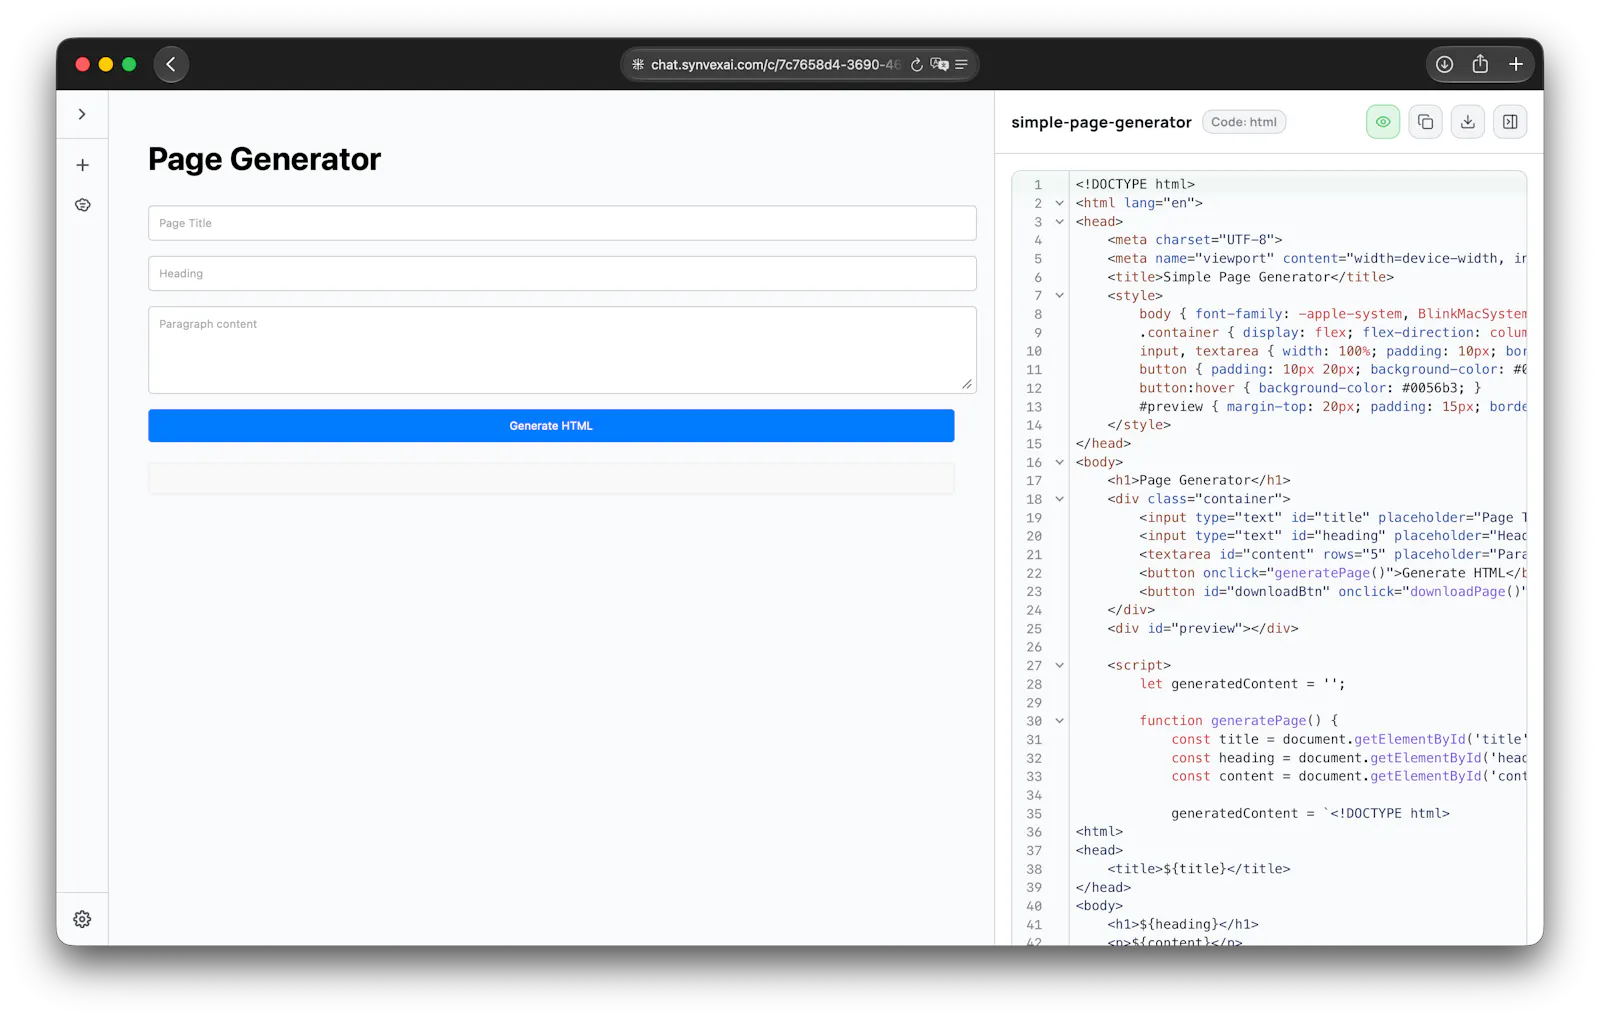Expand the left sidebar with the chevron

click(x=82, y=114)
